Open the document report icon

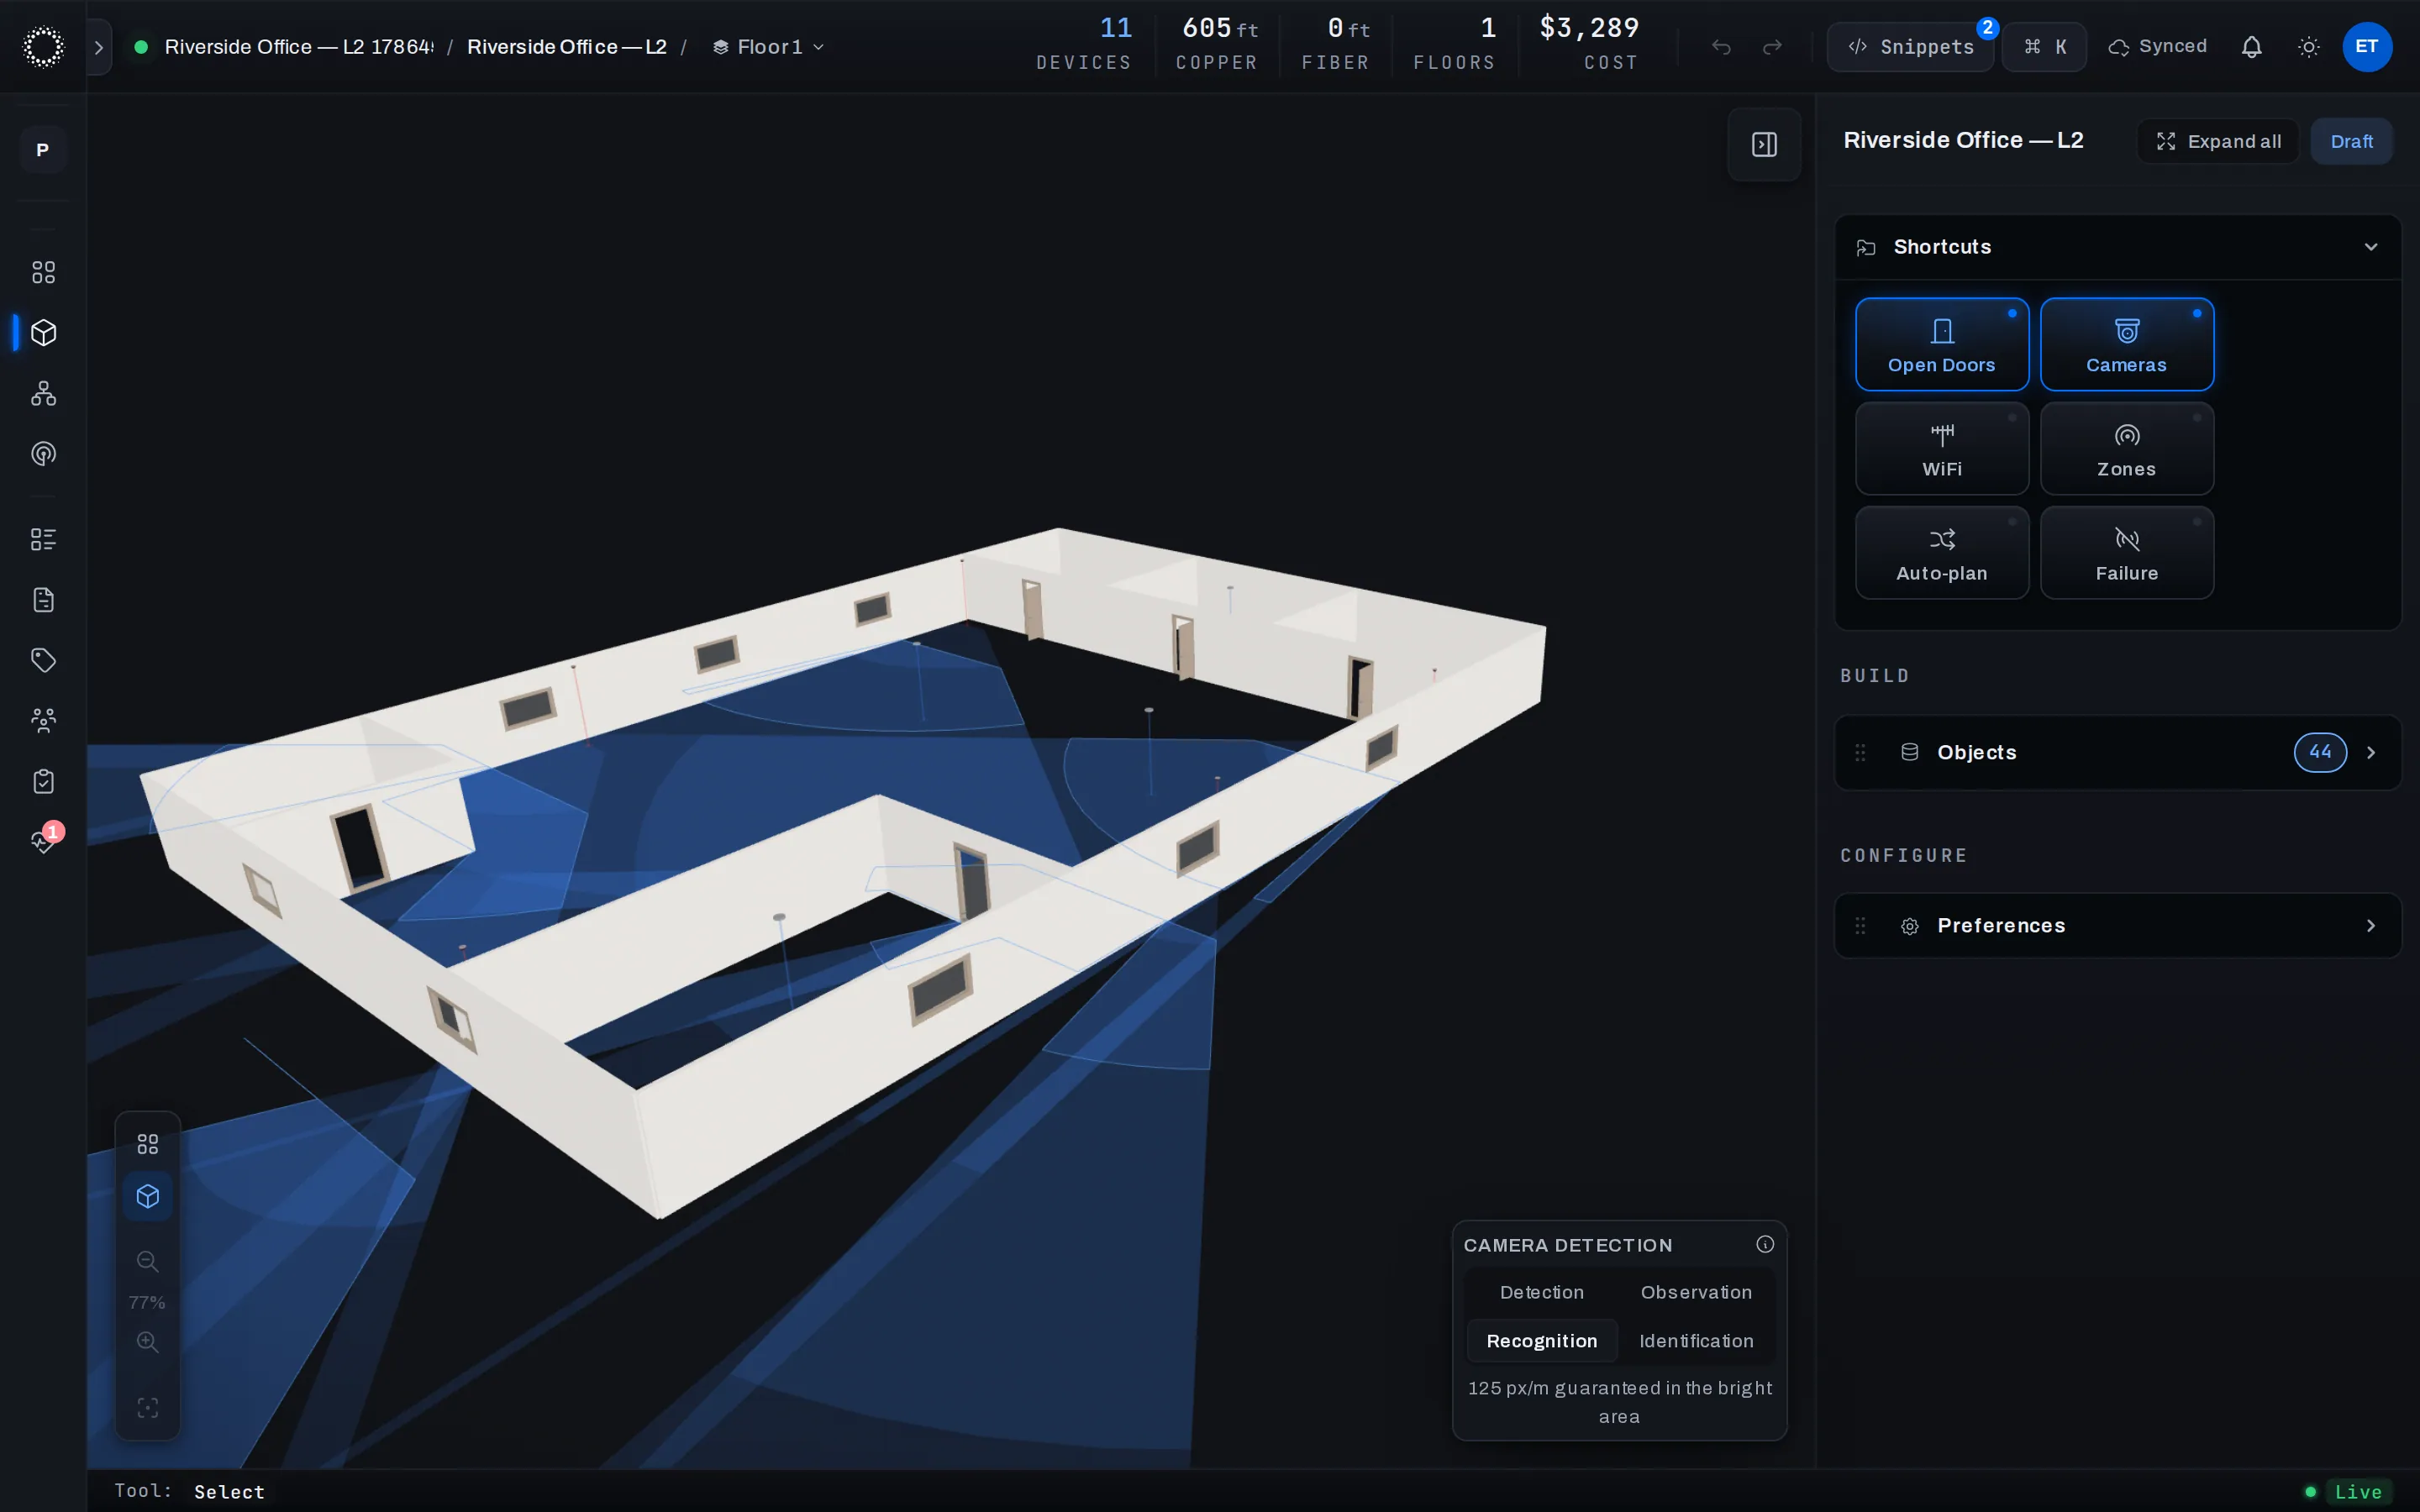(43, 600)
